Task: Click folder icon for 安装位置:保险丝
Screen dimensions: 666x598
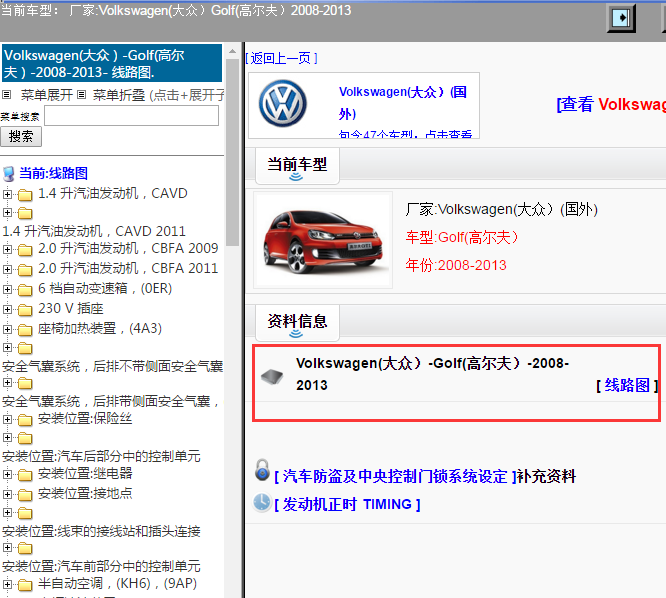Action: pyautogui.click(x=25, y=420)
